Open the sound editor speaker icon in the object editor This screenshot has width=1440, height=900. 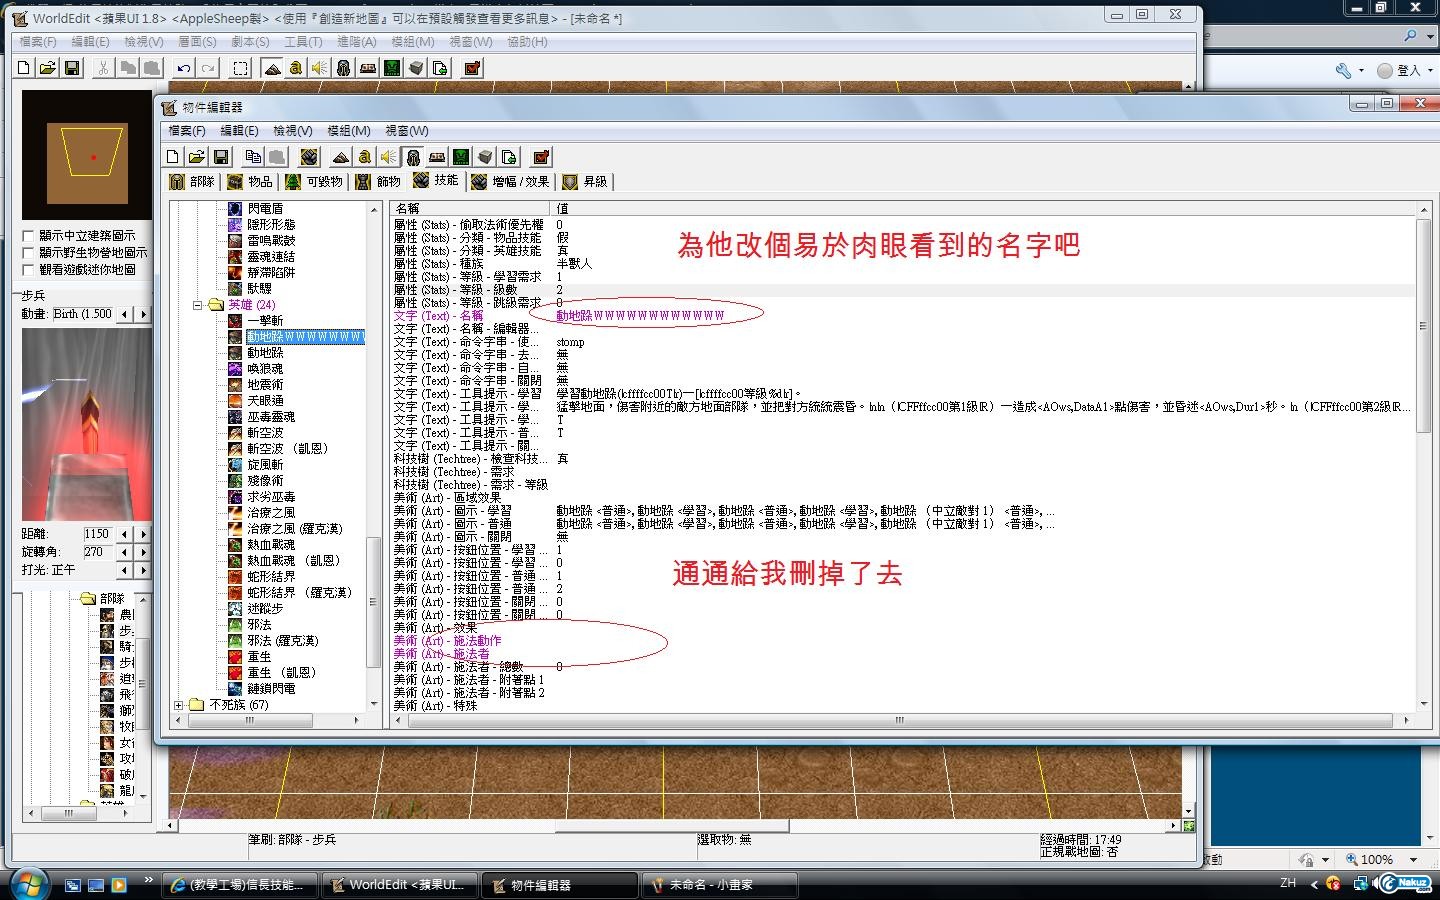pos(388,157)
